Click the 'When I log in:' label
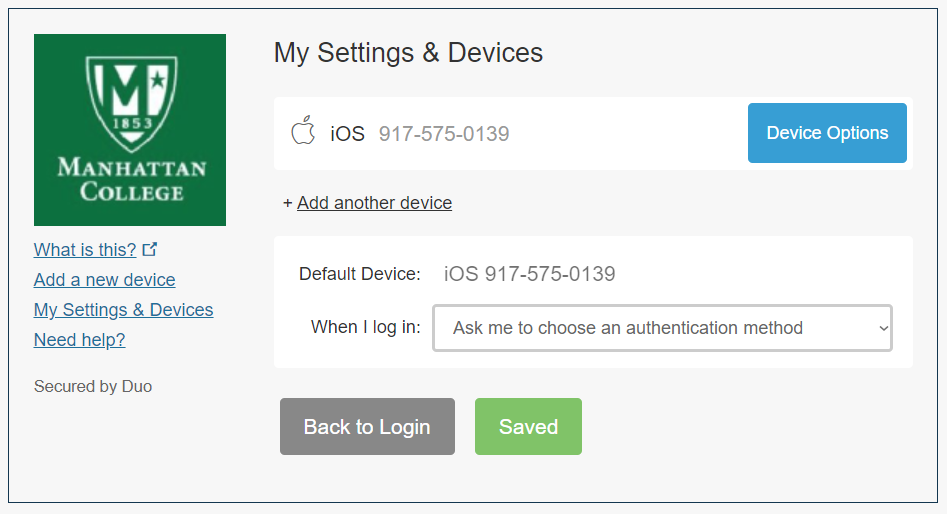Screen dimensions: 947x514 [365, 327]
